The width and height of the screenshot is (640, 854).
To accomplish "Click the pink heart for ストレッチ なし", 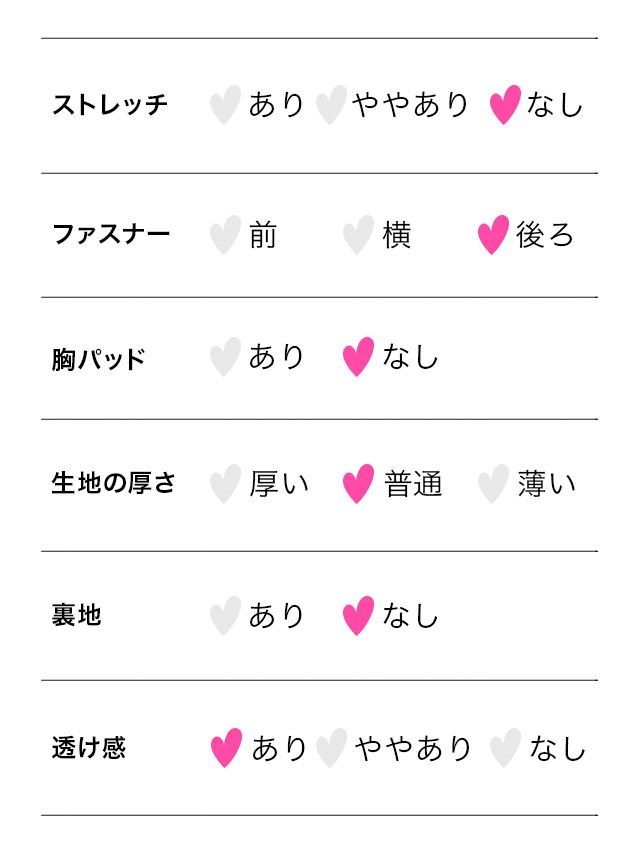I will tap(505, 105).
